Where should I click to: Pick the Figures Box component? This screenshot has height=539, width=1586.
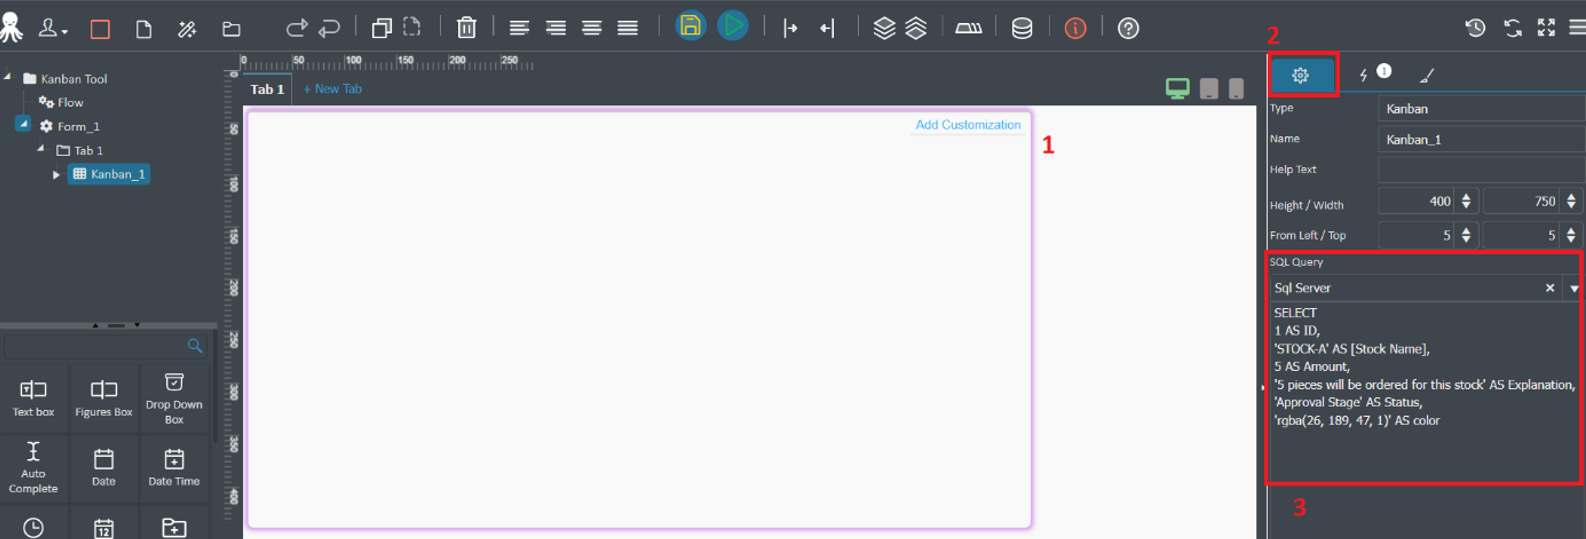tap(104, 398)
